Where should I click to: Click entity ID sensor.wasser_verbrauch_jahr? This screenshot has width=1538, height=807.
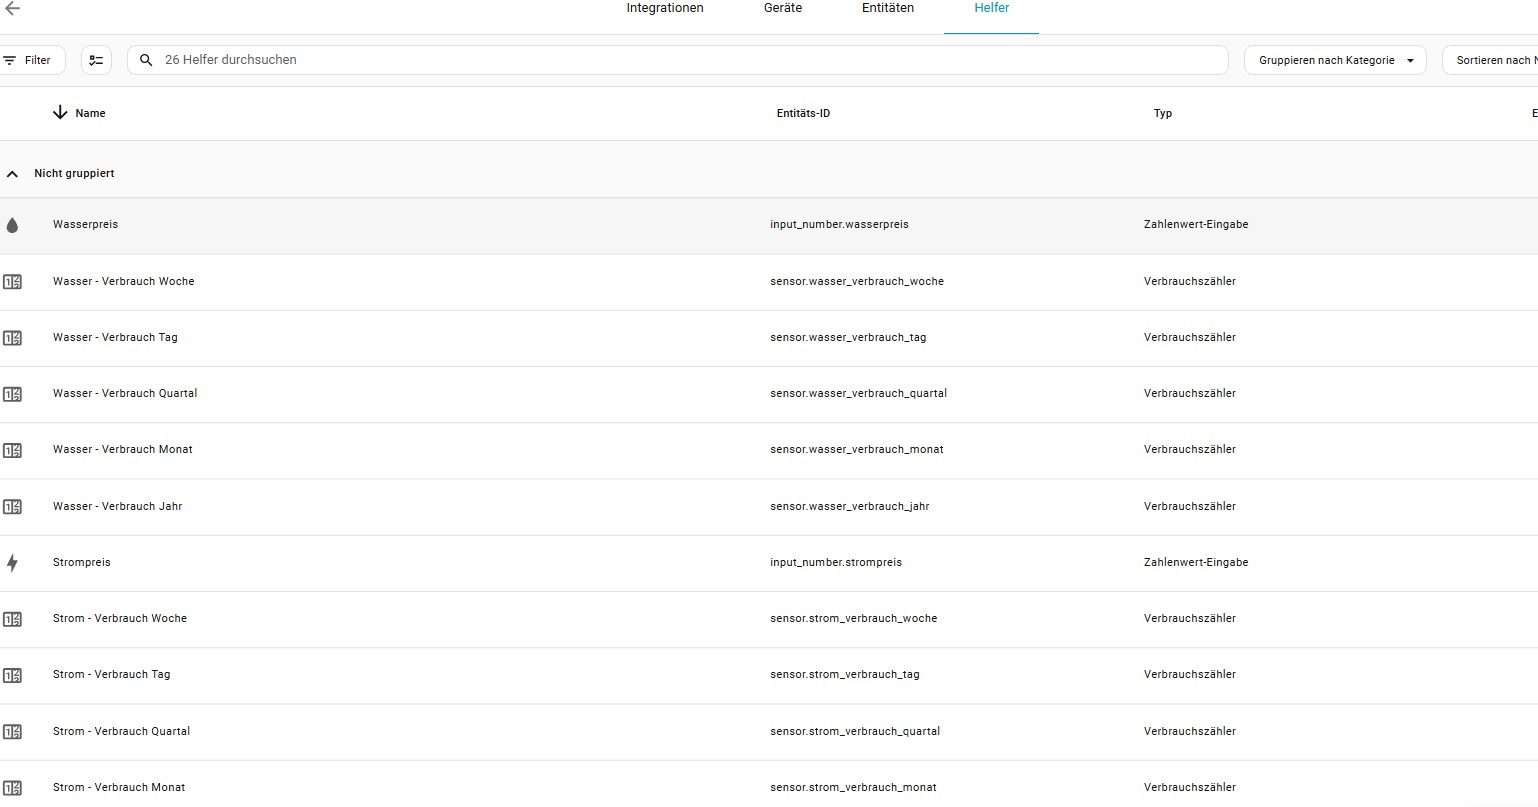(850, 507)
